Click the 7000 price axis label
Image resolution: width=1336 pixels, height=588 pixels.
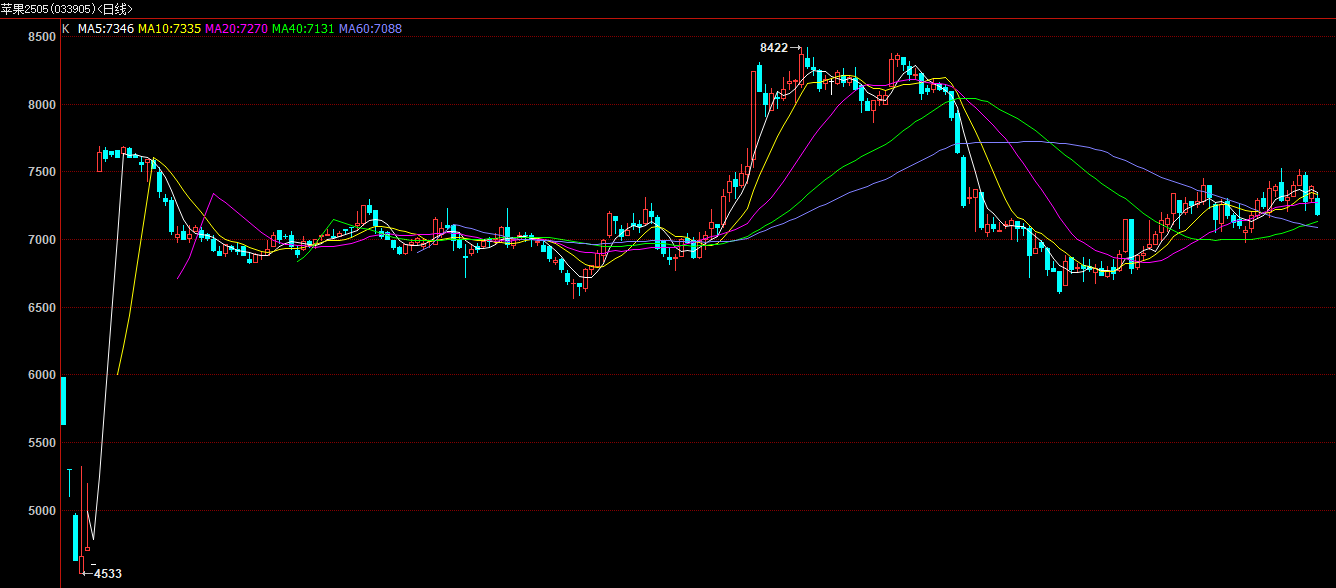pos(42,240)
